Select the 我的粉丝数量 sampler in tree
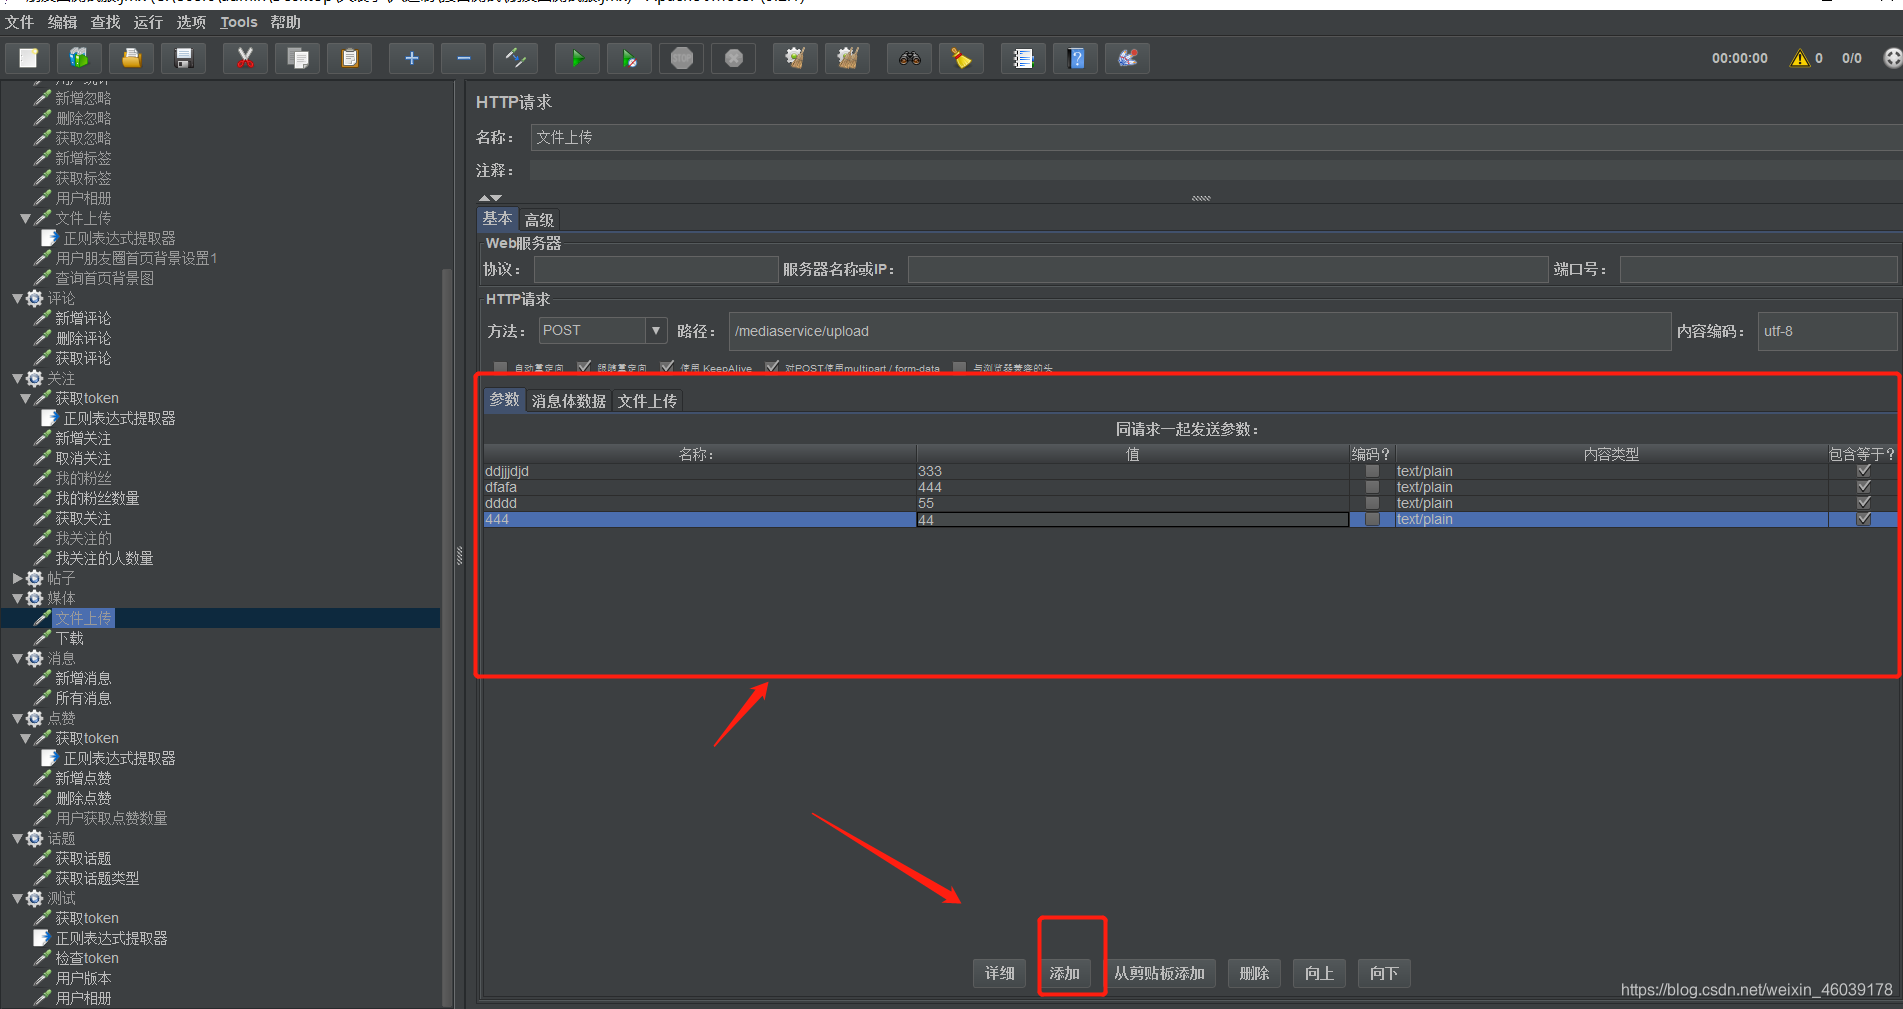 point(97,498)
